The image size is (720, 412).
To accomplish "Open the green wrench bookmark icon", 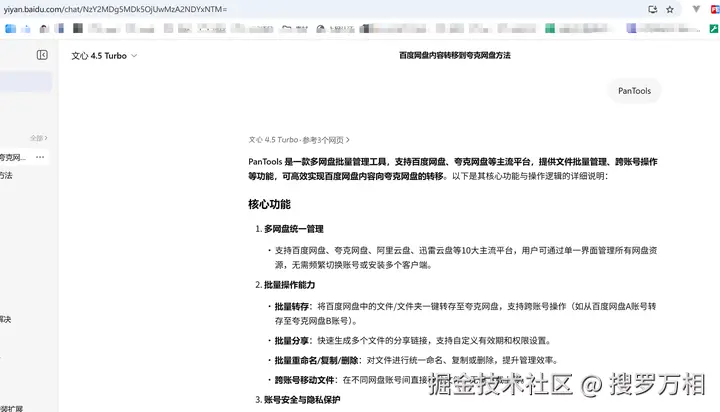I will pos(714,28).
